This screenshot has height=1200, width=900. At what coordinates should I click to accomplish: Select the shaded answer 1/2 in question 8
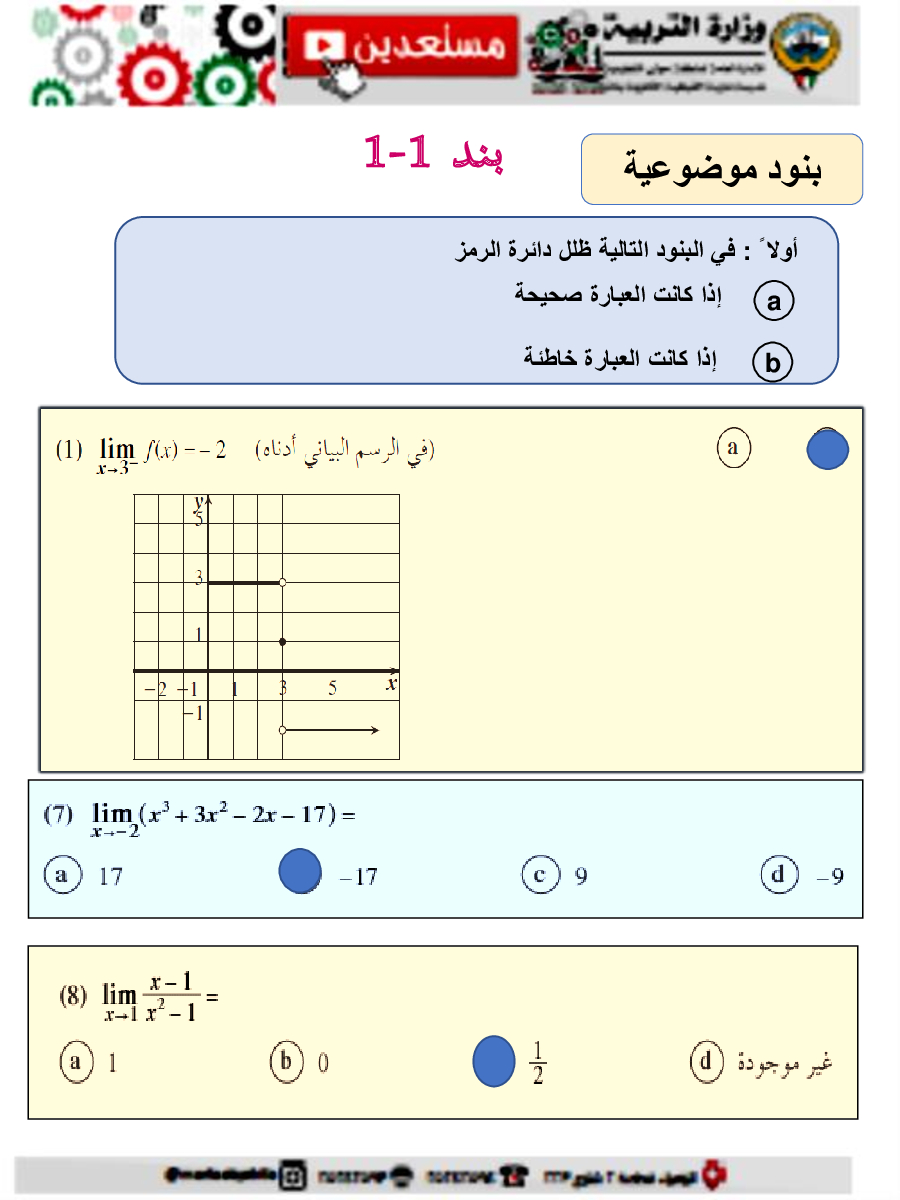coord(492,1061)
